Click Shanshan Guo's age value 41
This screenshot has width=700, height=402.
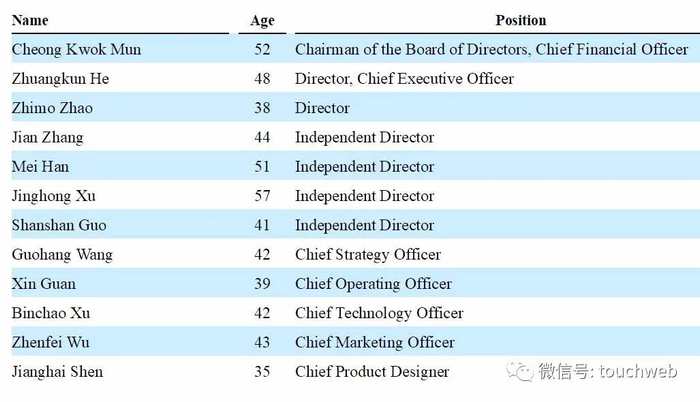tap(262, 225)
